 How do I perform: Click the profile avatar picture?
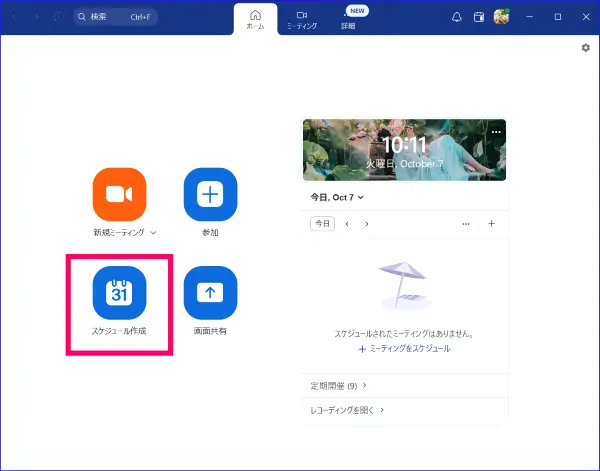point(502,17)
